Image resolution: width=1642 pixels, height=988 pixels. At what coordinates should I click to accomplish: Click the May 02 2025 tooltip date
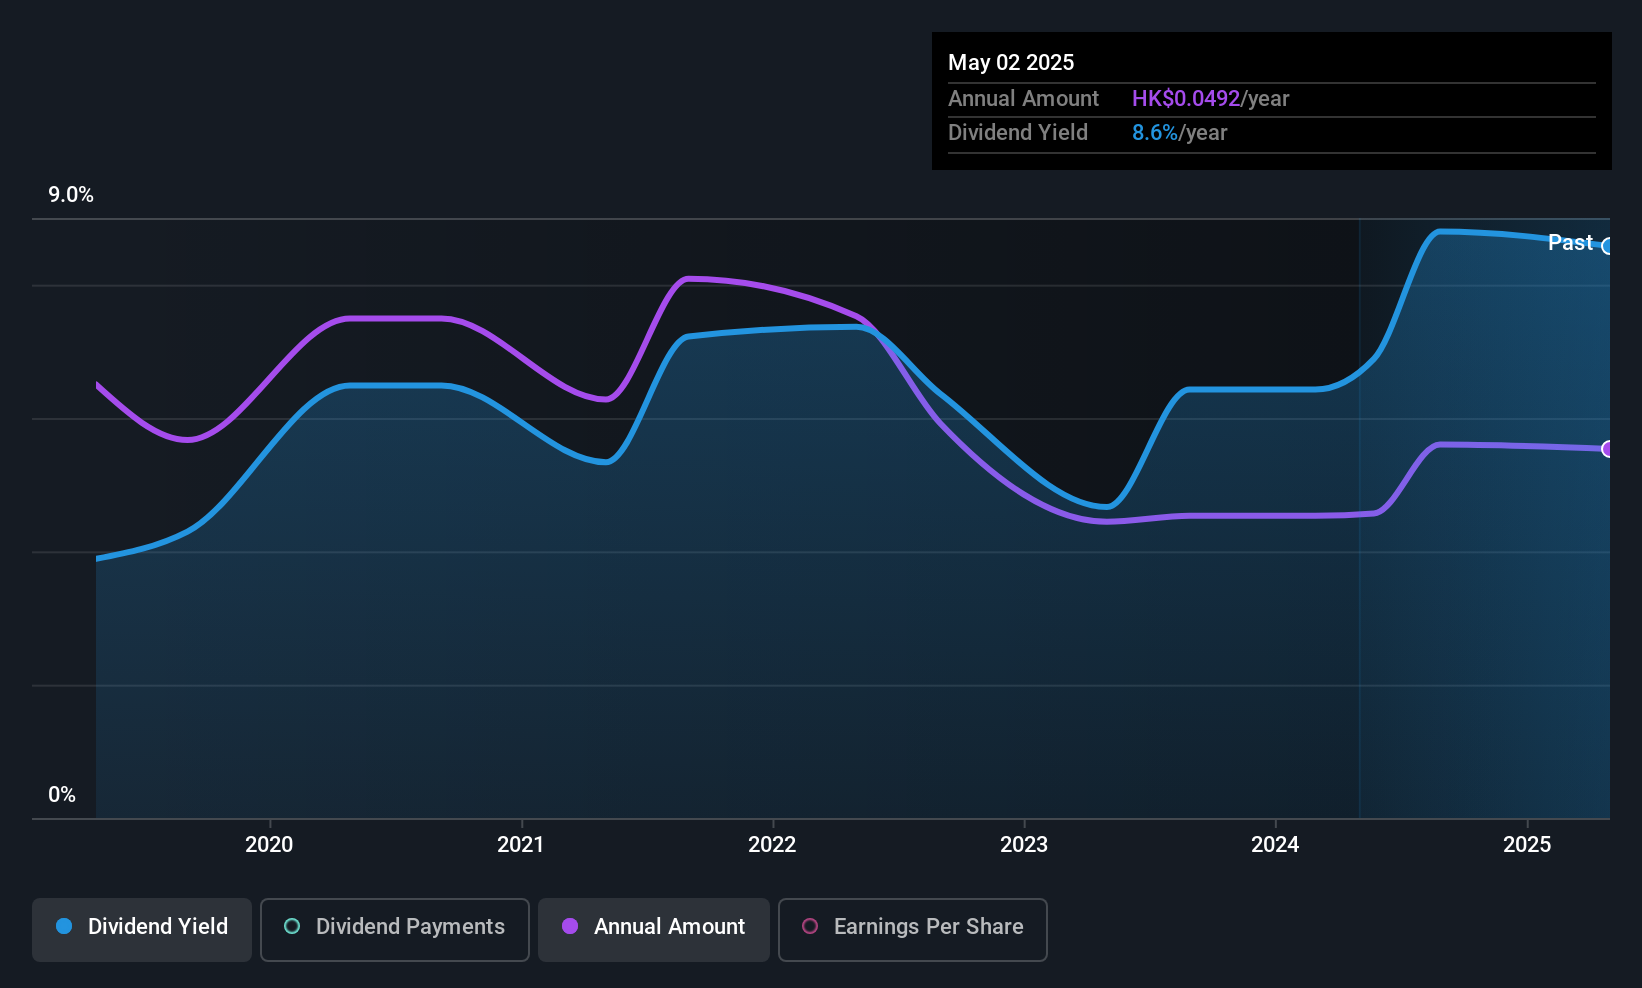tap(1011, 62)
